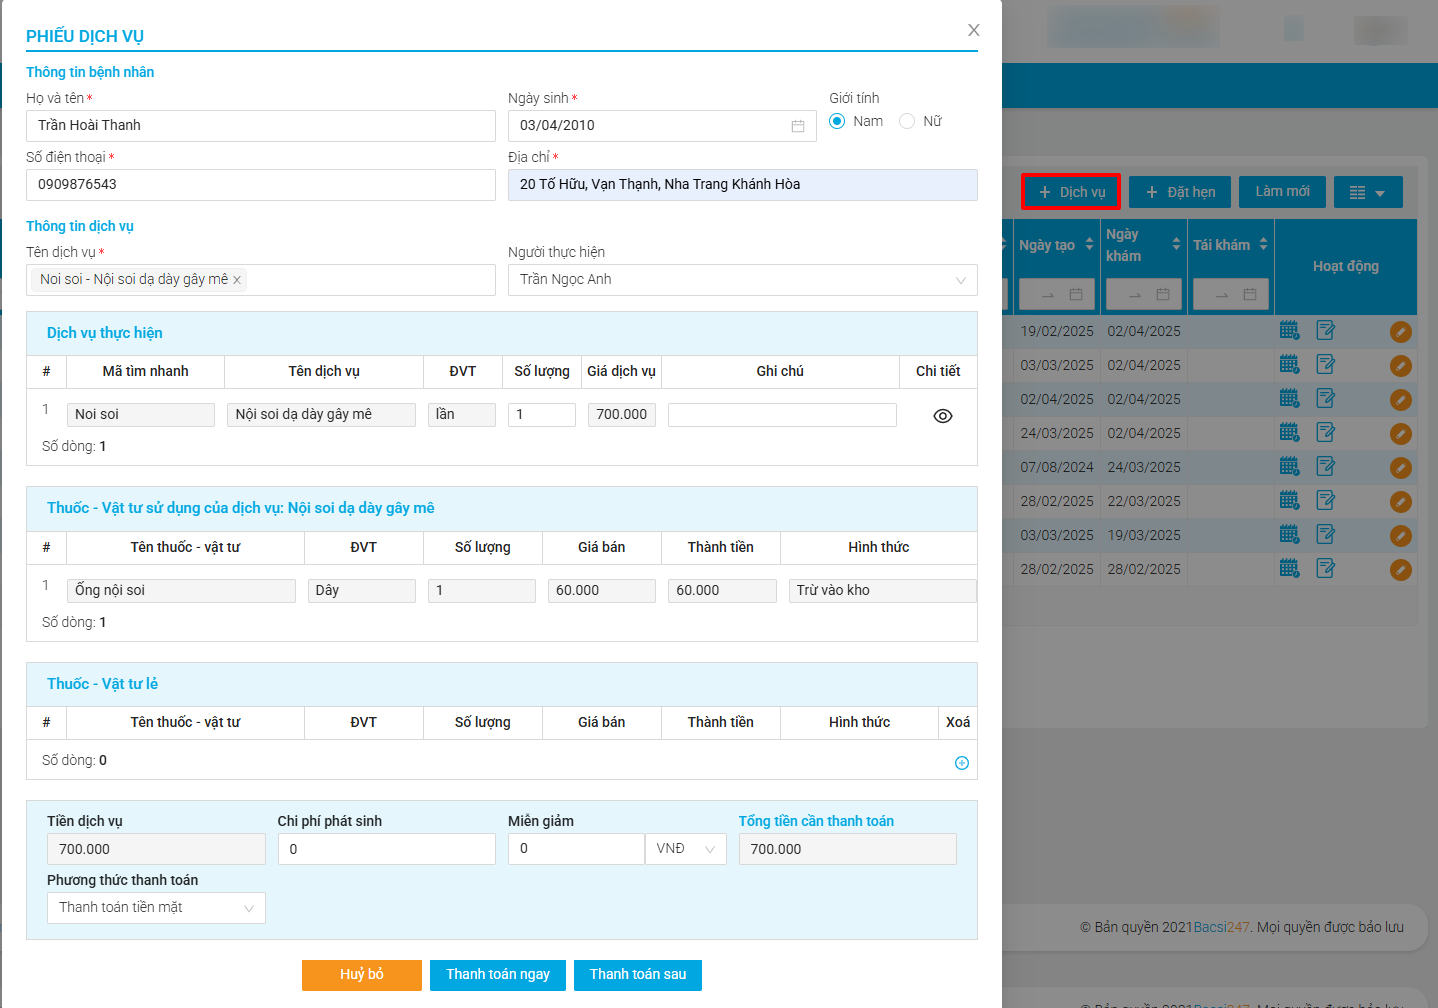
Task: Click orange edit icon in row 02/04/2025 - 02/04/2025
Action: (x=1401, y=400)
